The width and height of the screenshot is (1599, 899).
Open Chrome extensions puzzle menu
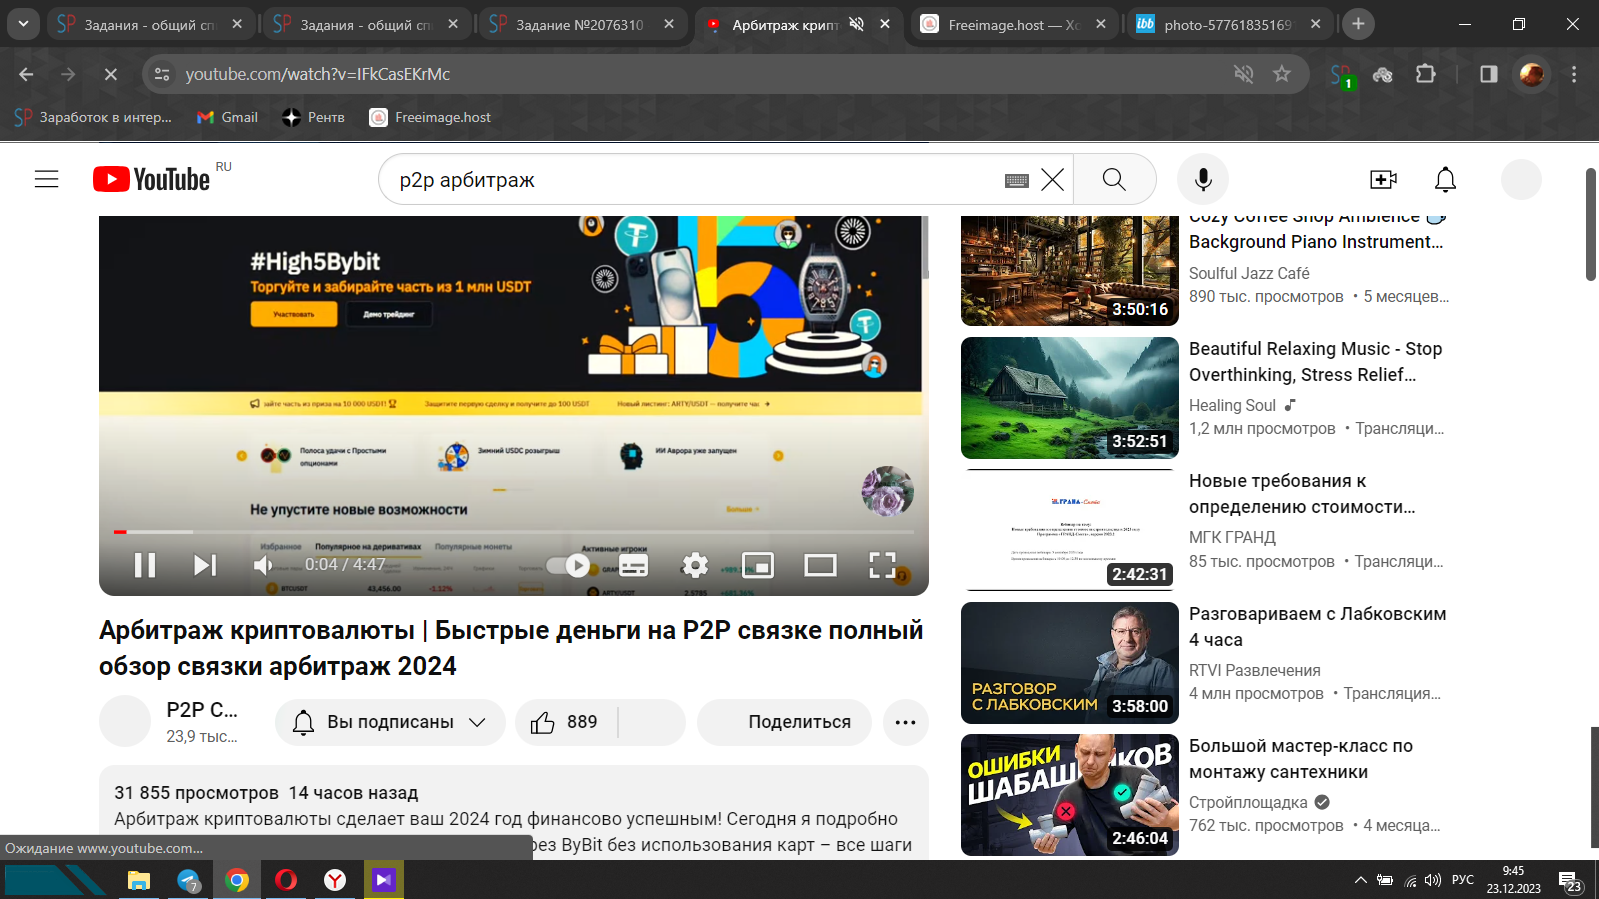click(x=1426, y=74)
